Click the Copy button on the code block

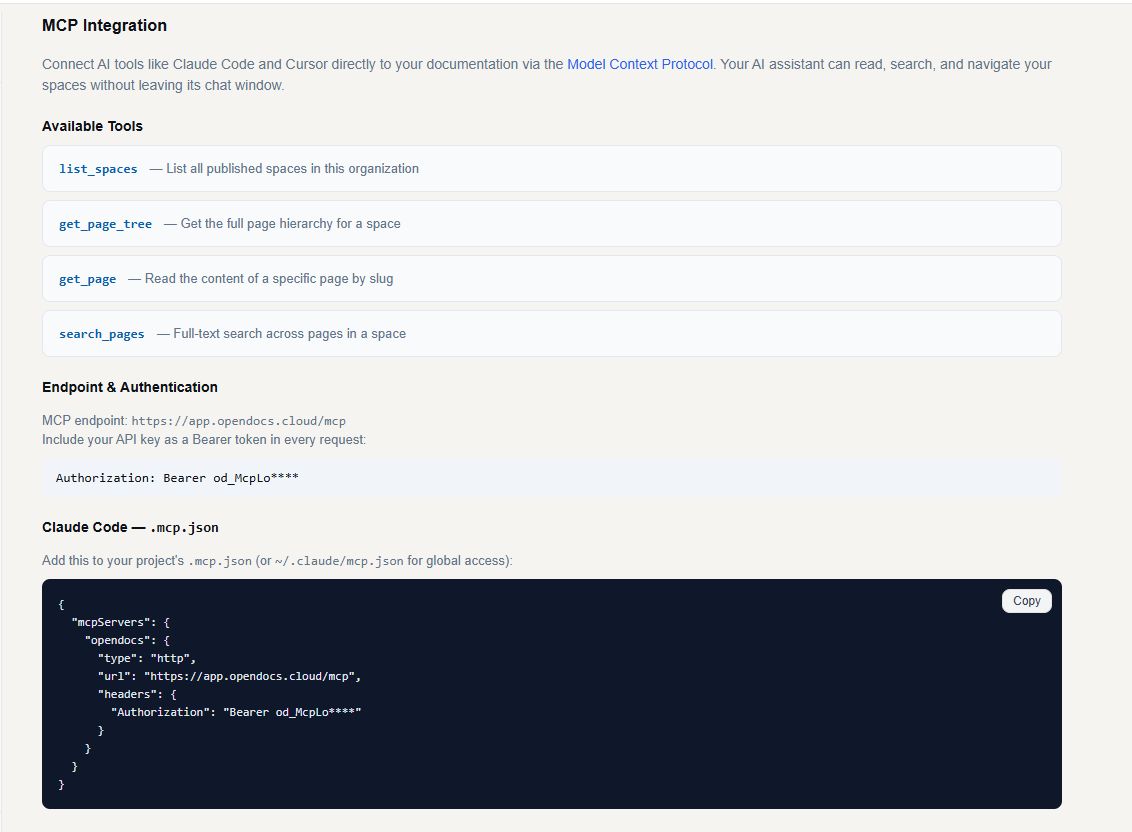coord(1026,600)
